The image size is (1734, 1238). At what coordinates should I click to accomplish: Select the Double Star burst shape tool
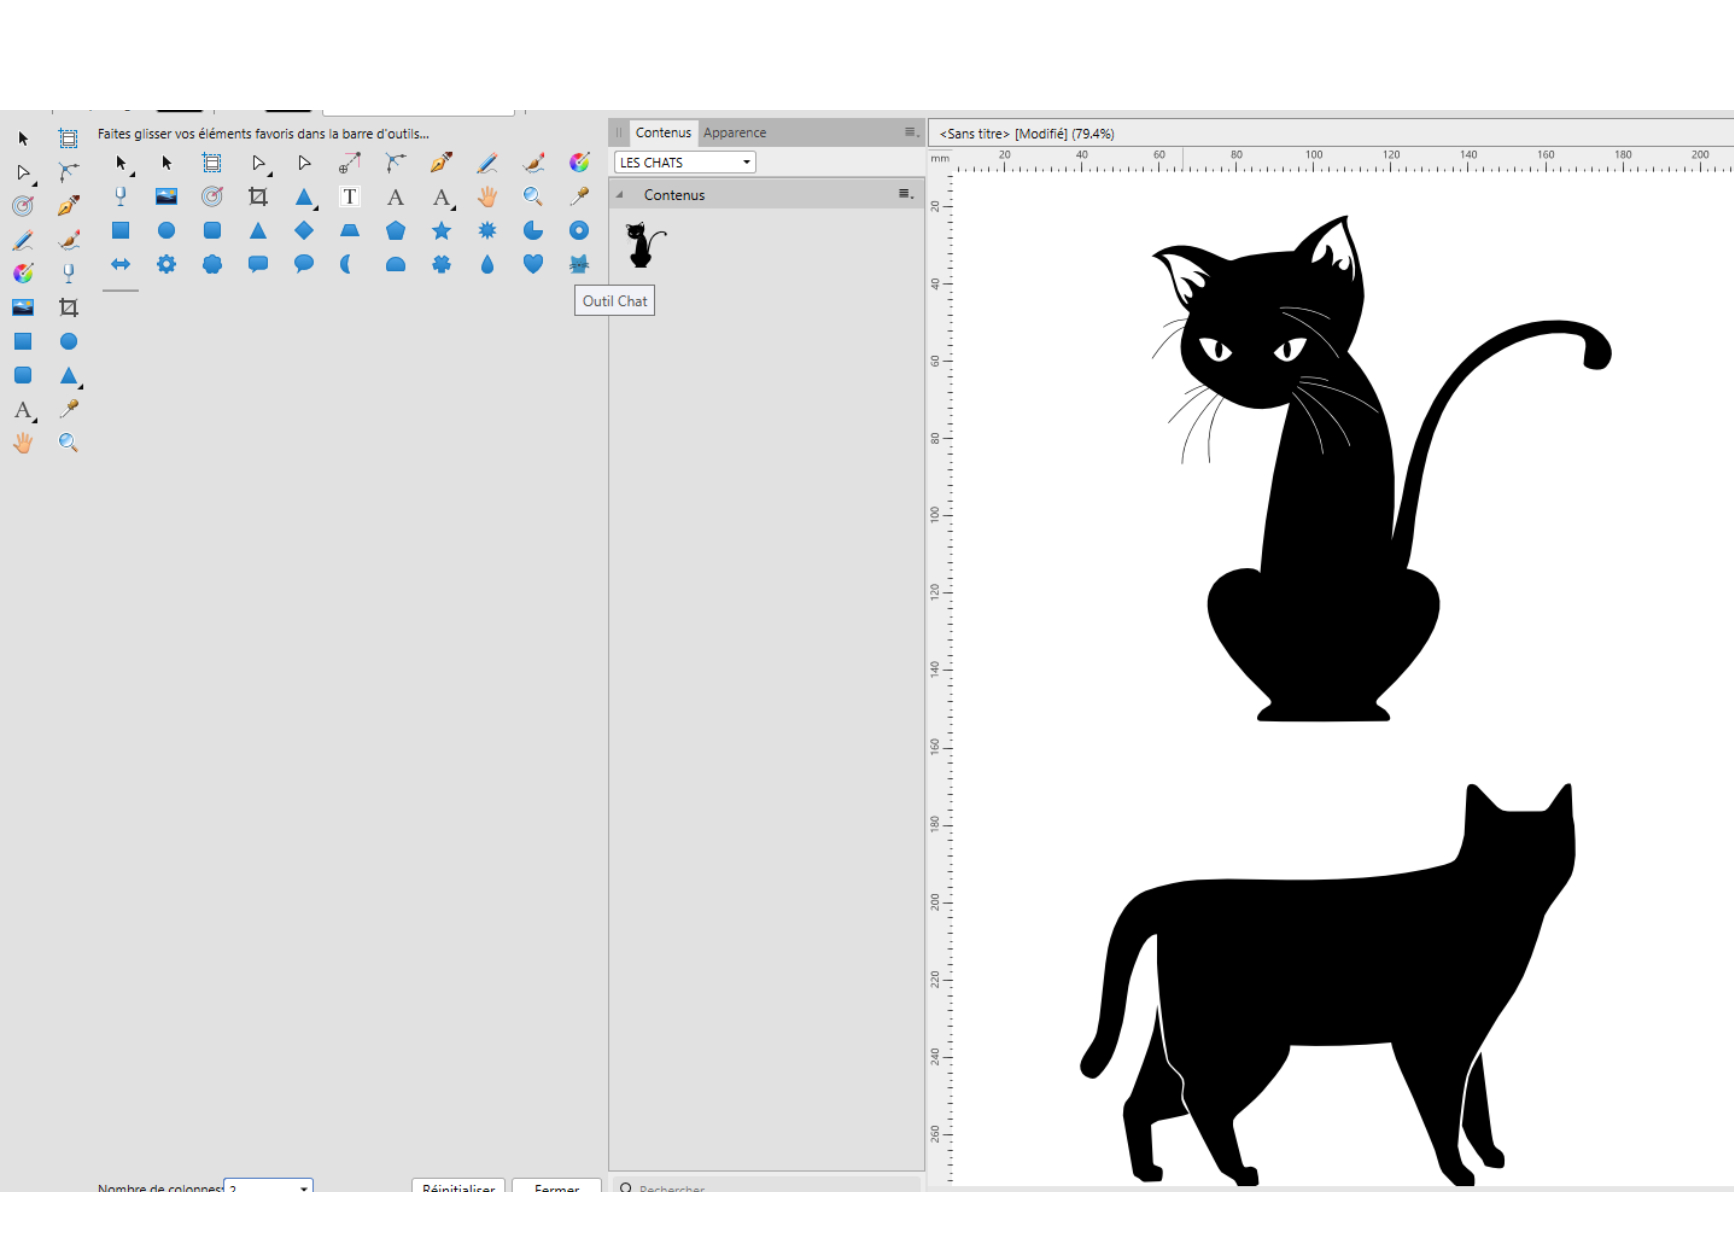(x=487, y=231)
